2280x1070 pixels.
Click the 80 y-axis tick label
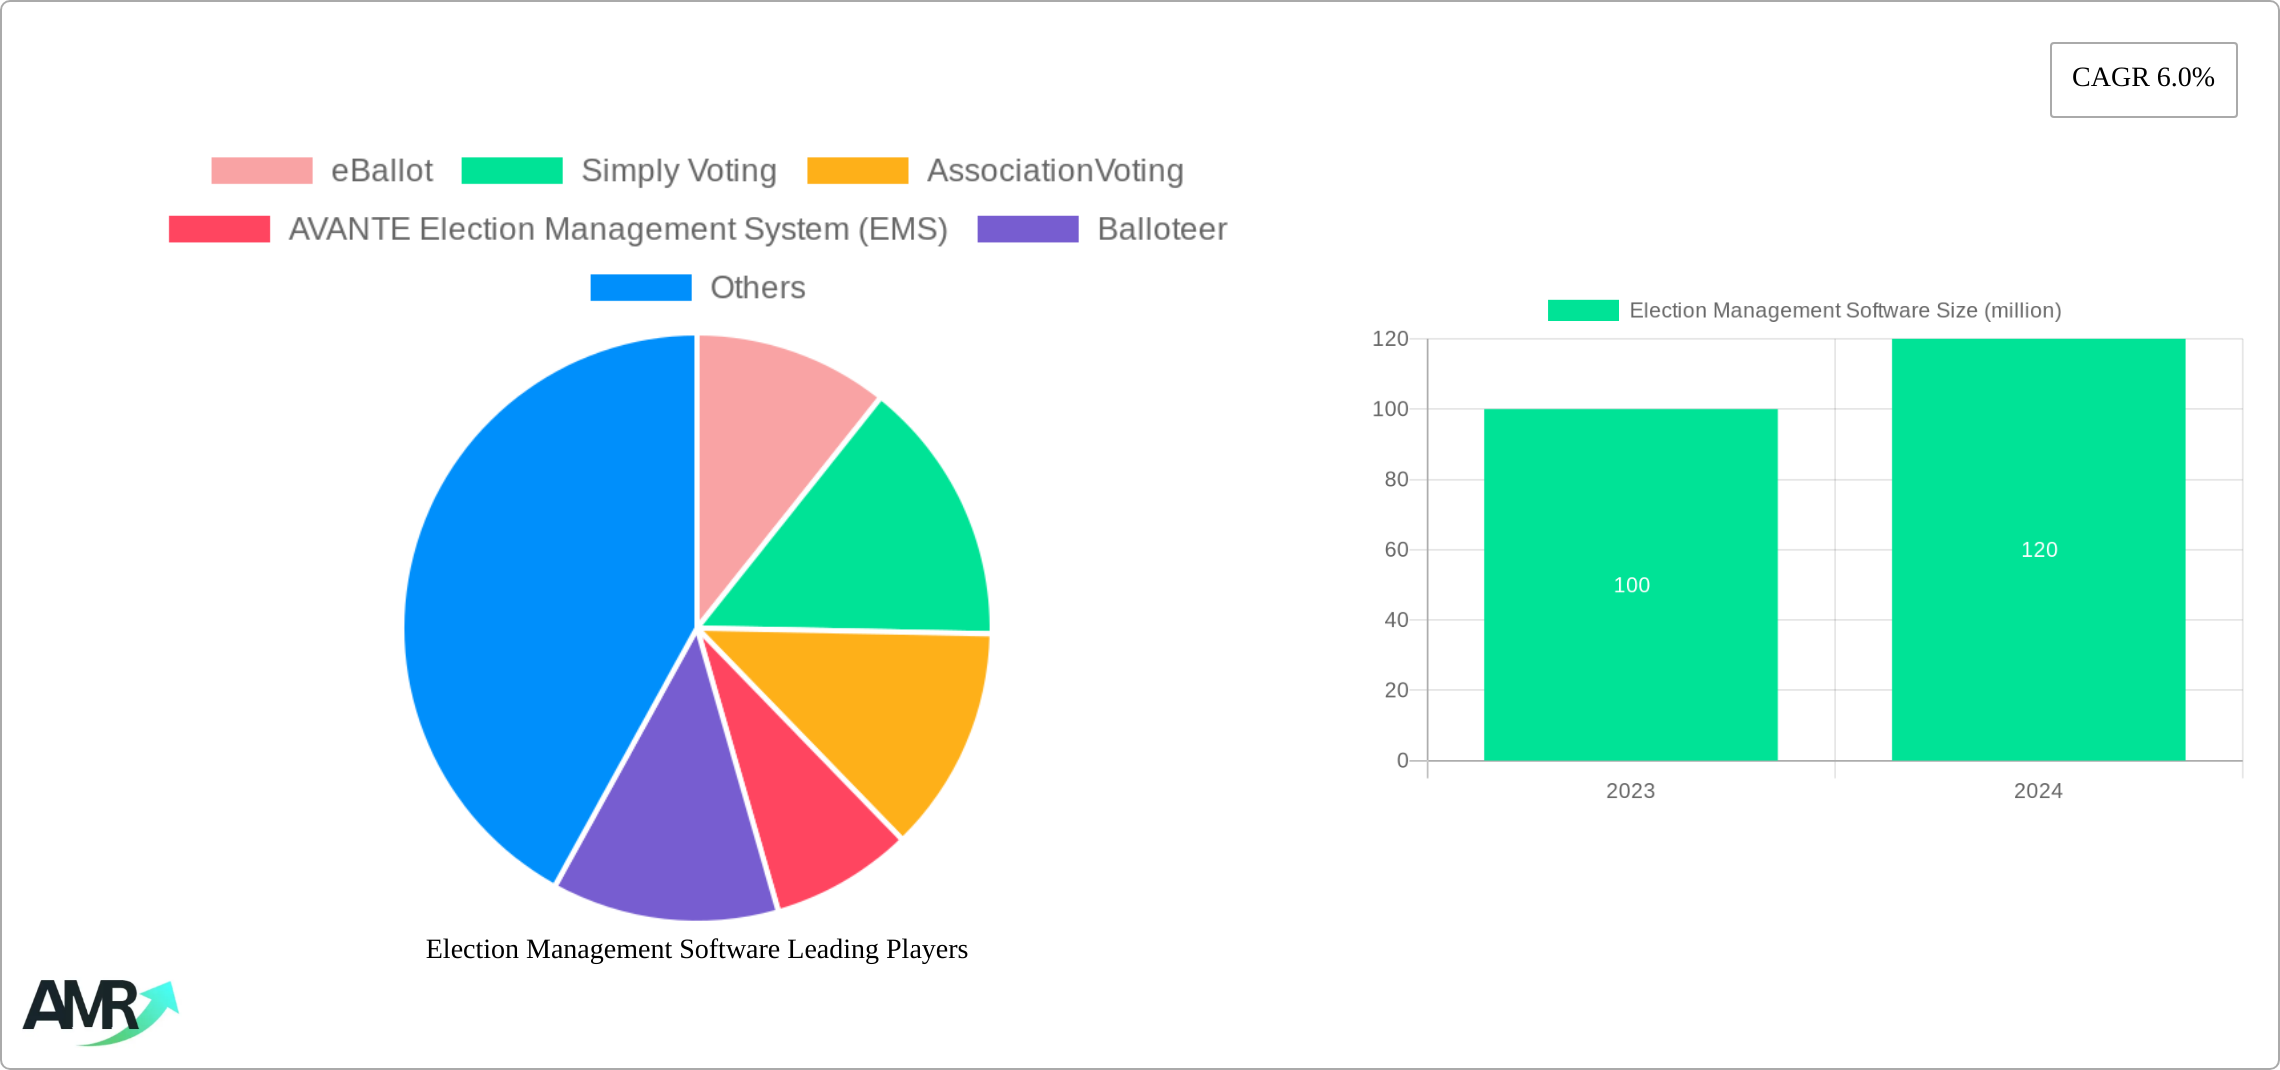coord(1396,480)
